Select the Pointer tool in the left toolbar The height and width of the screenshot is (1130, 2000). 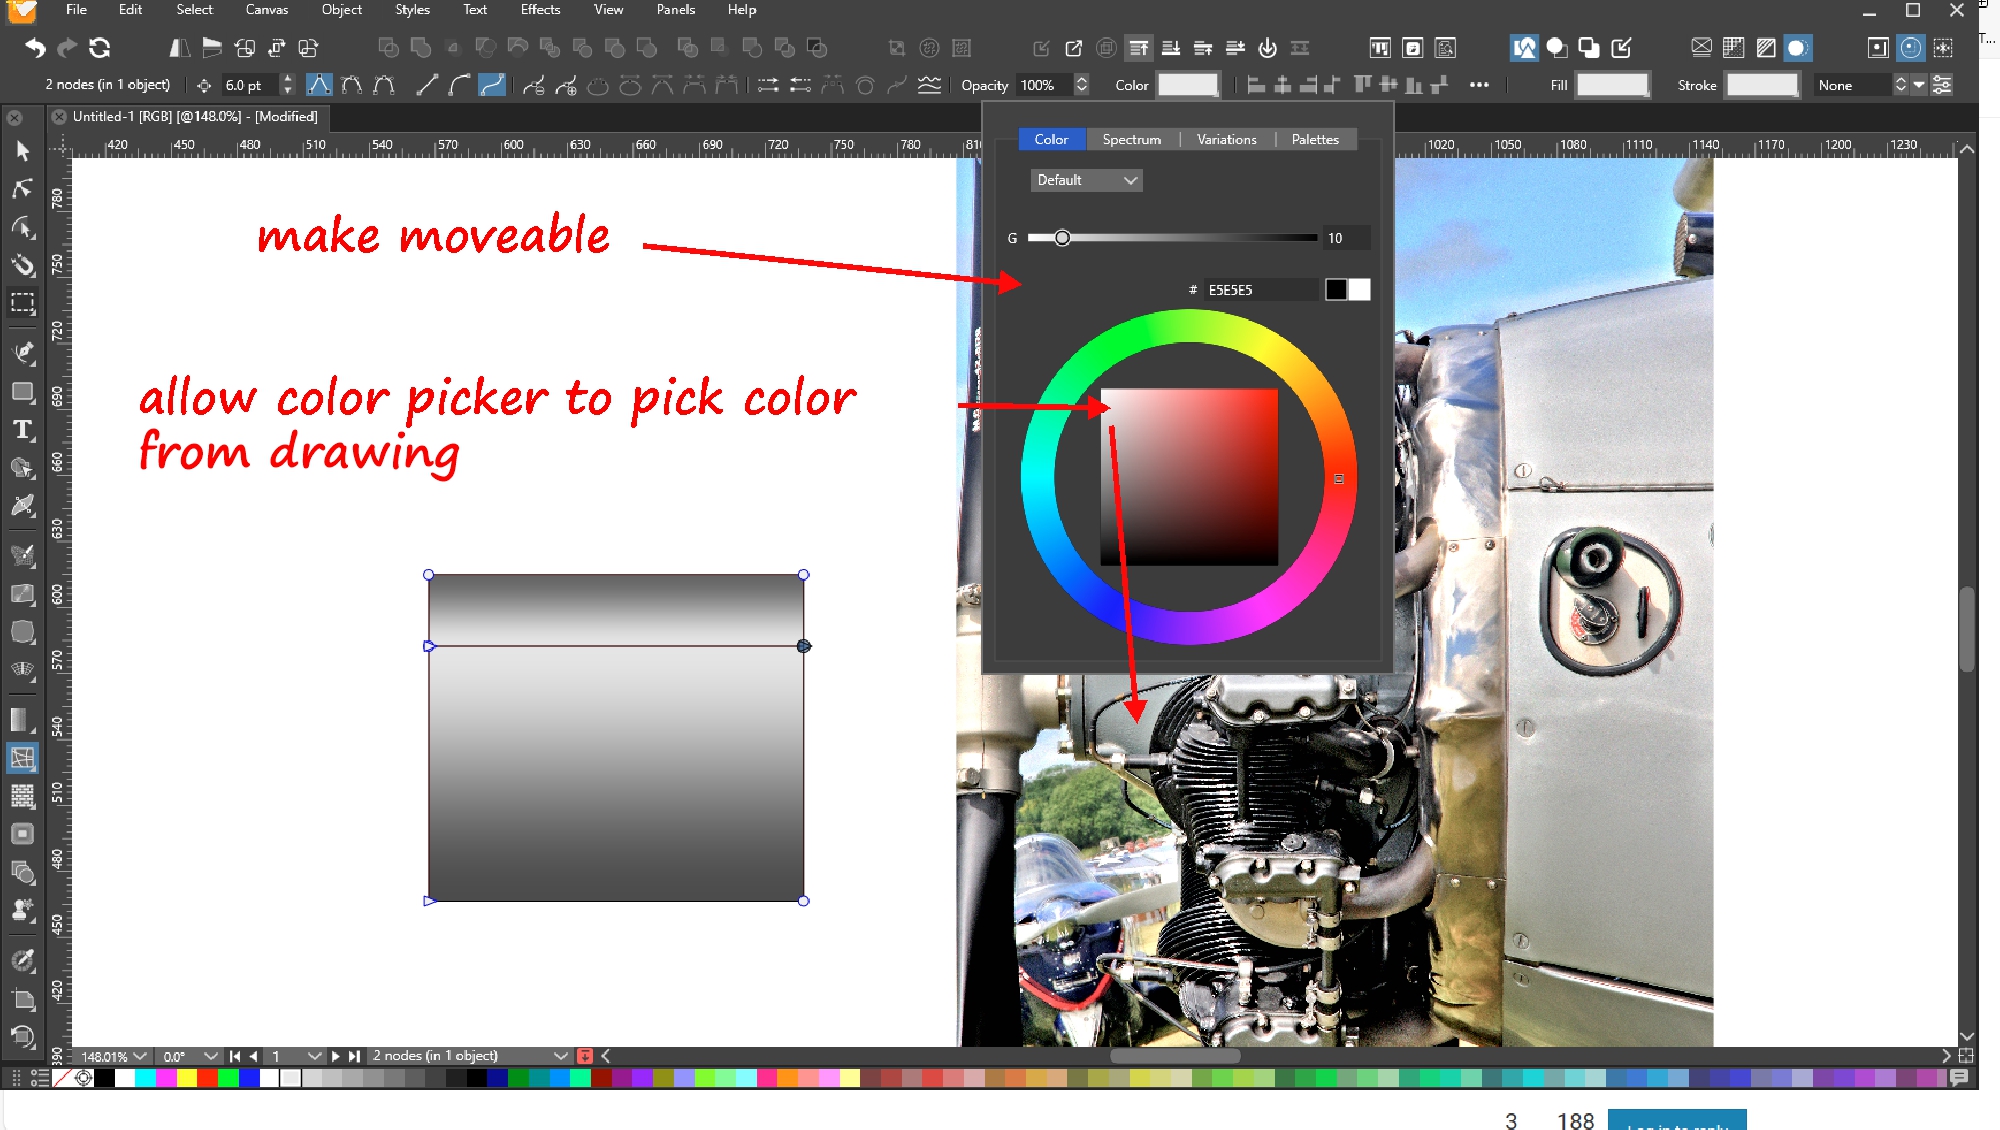tap(22, 151)
